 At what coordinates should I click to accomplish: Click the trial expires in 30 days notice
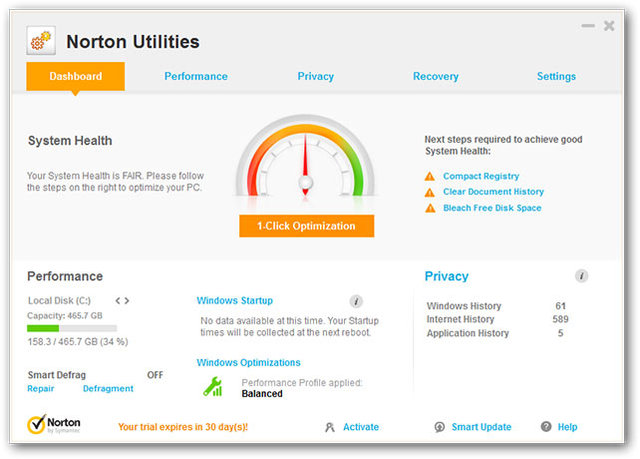(183, 427)
